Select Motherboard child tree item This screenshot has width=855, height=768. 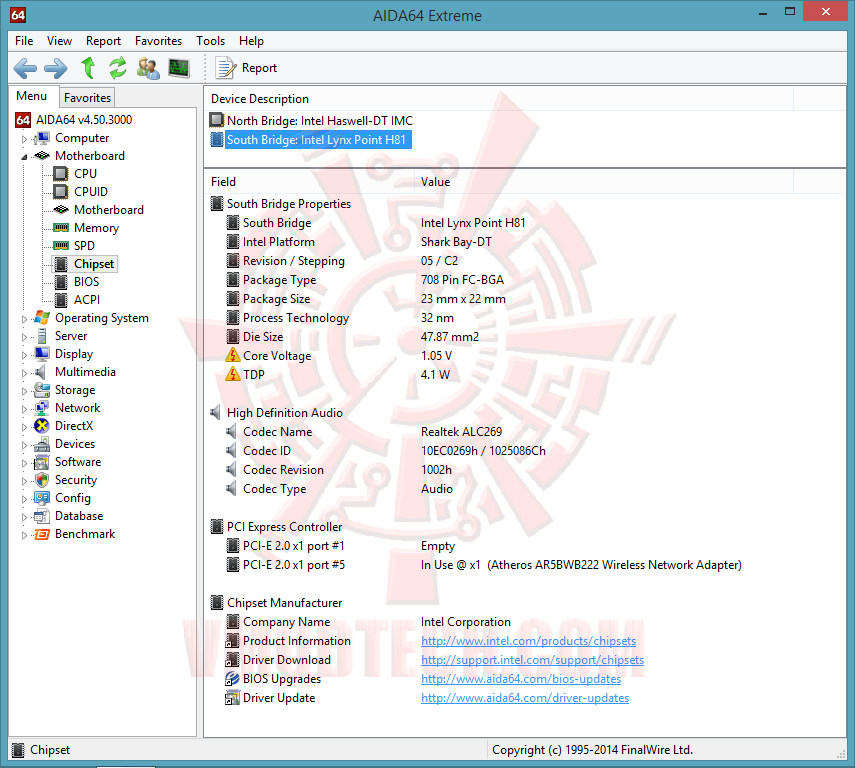tap(99, 209)
